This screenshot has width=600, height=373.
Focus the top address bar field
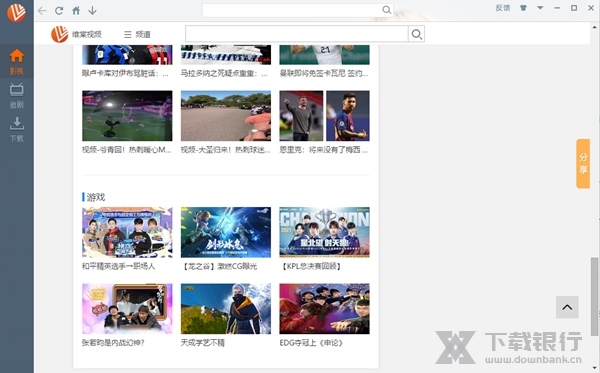pyautogui.click(x=293, y=10)
